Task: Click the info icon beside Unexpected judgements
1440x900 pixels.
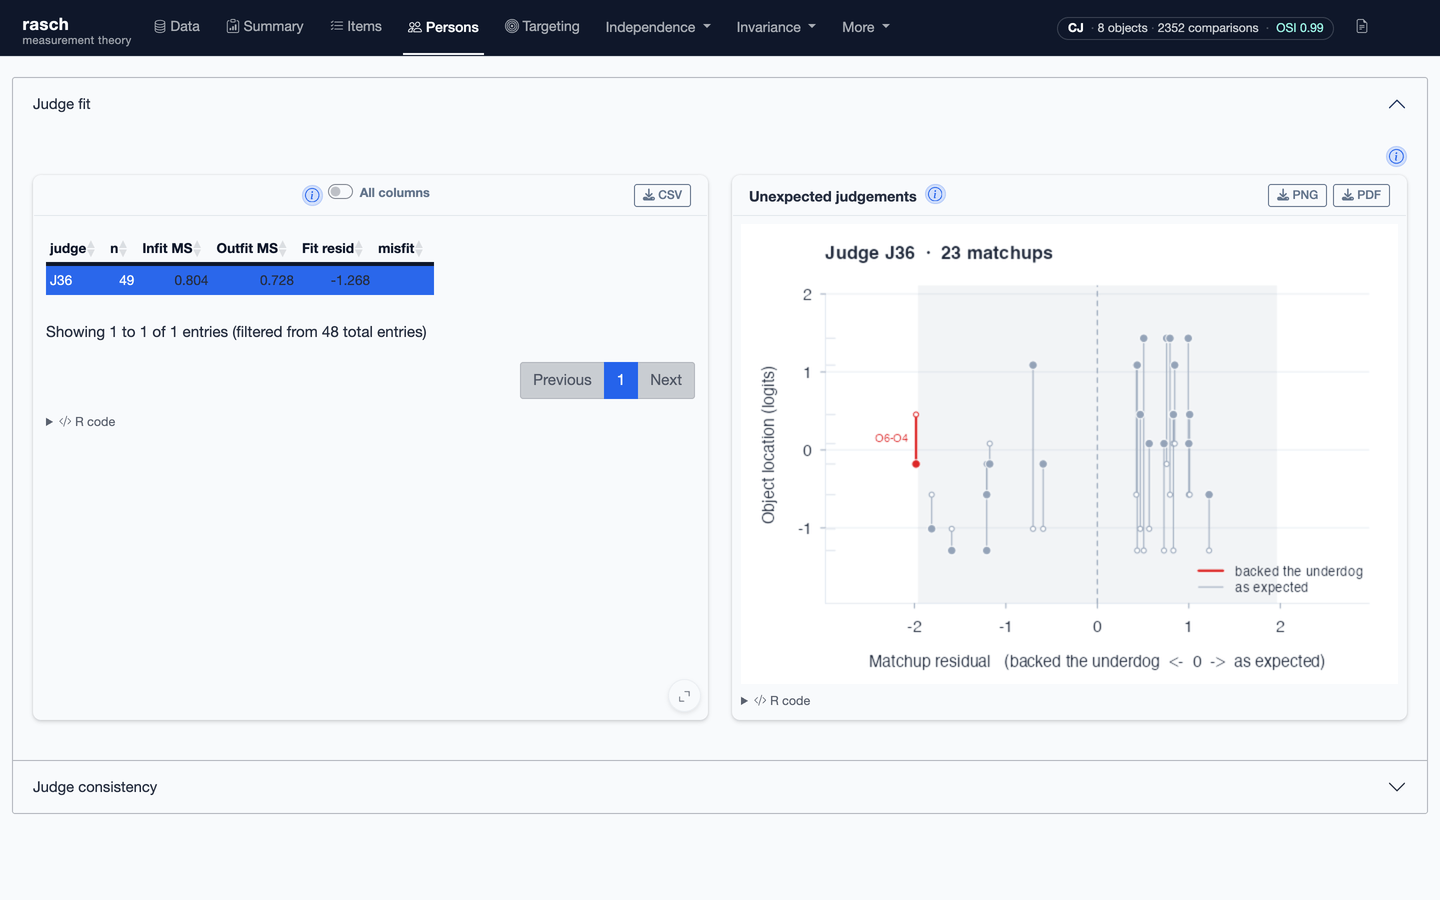Action: (x=935, y=195)
